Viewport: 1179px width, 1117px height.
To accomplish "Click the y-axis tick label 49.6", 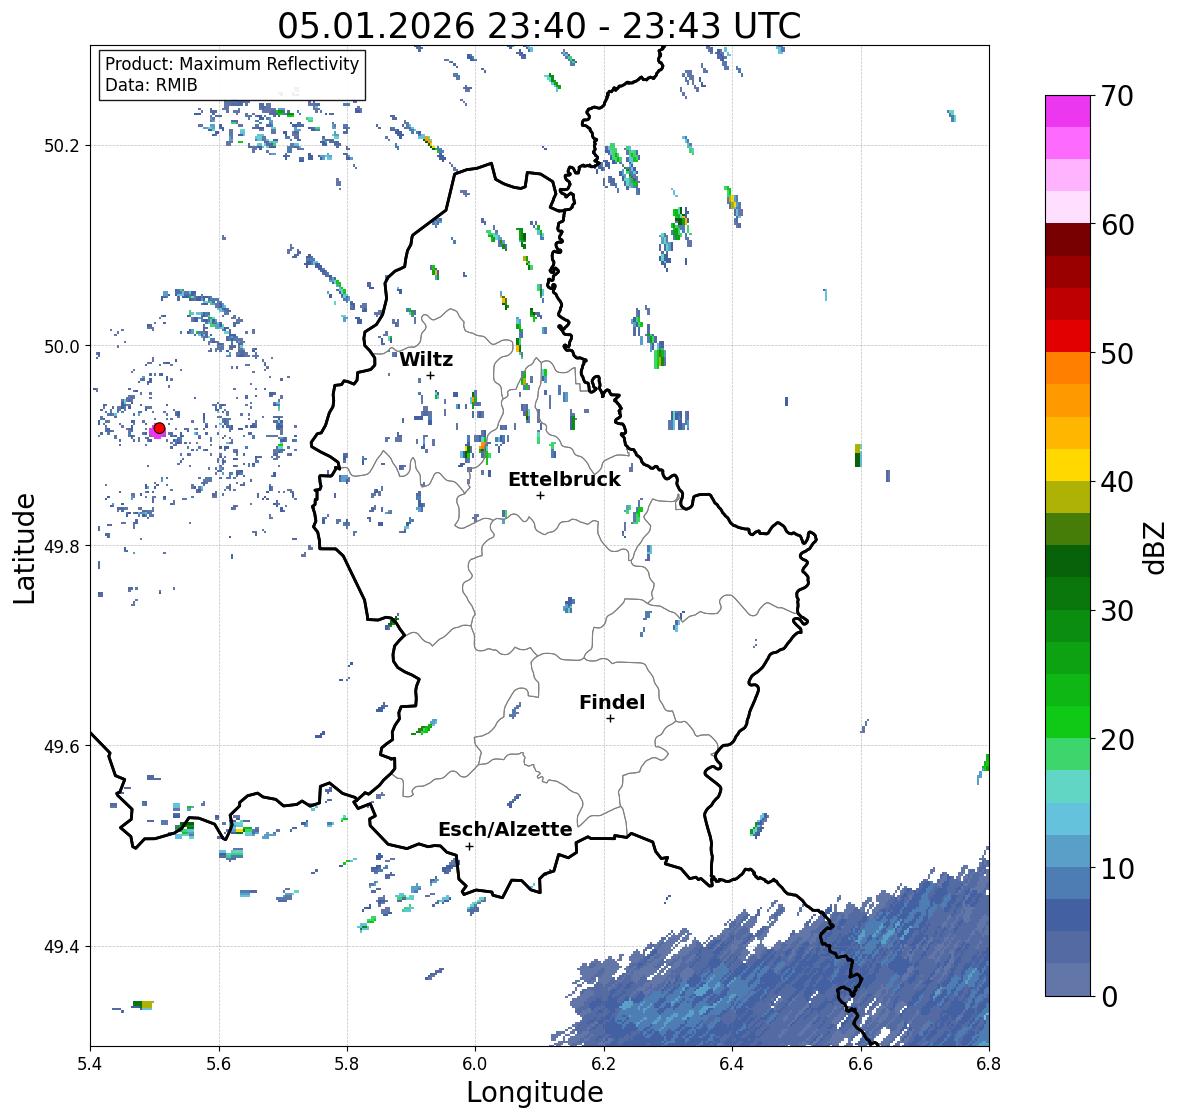I will (62, 746).
